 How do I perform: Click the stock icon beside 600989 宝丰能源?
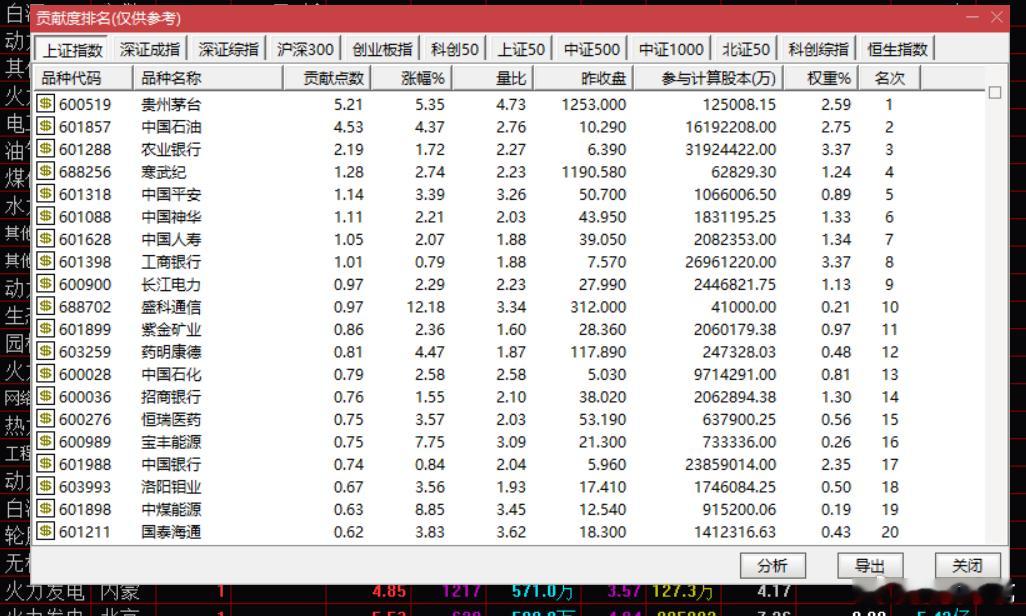click(45, 441)
